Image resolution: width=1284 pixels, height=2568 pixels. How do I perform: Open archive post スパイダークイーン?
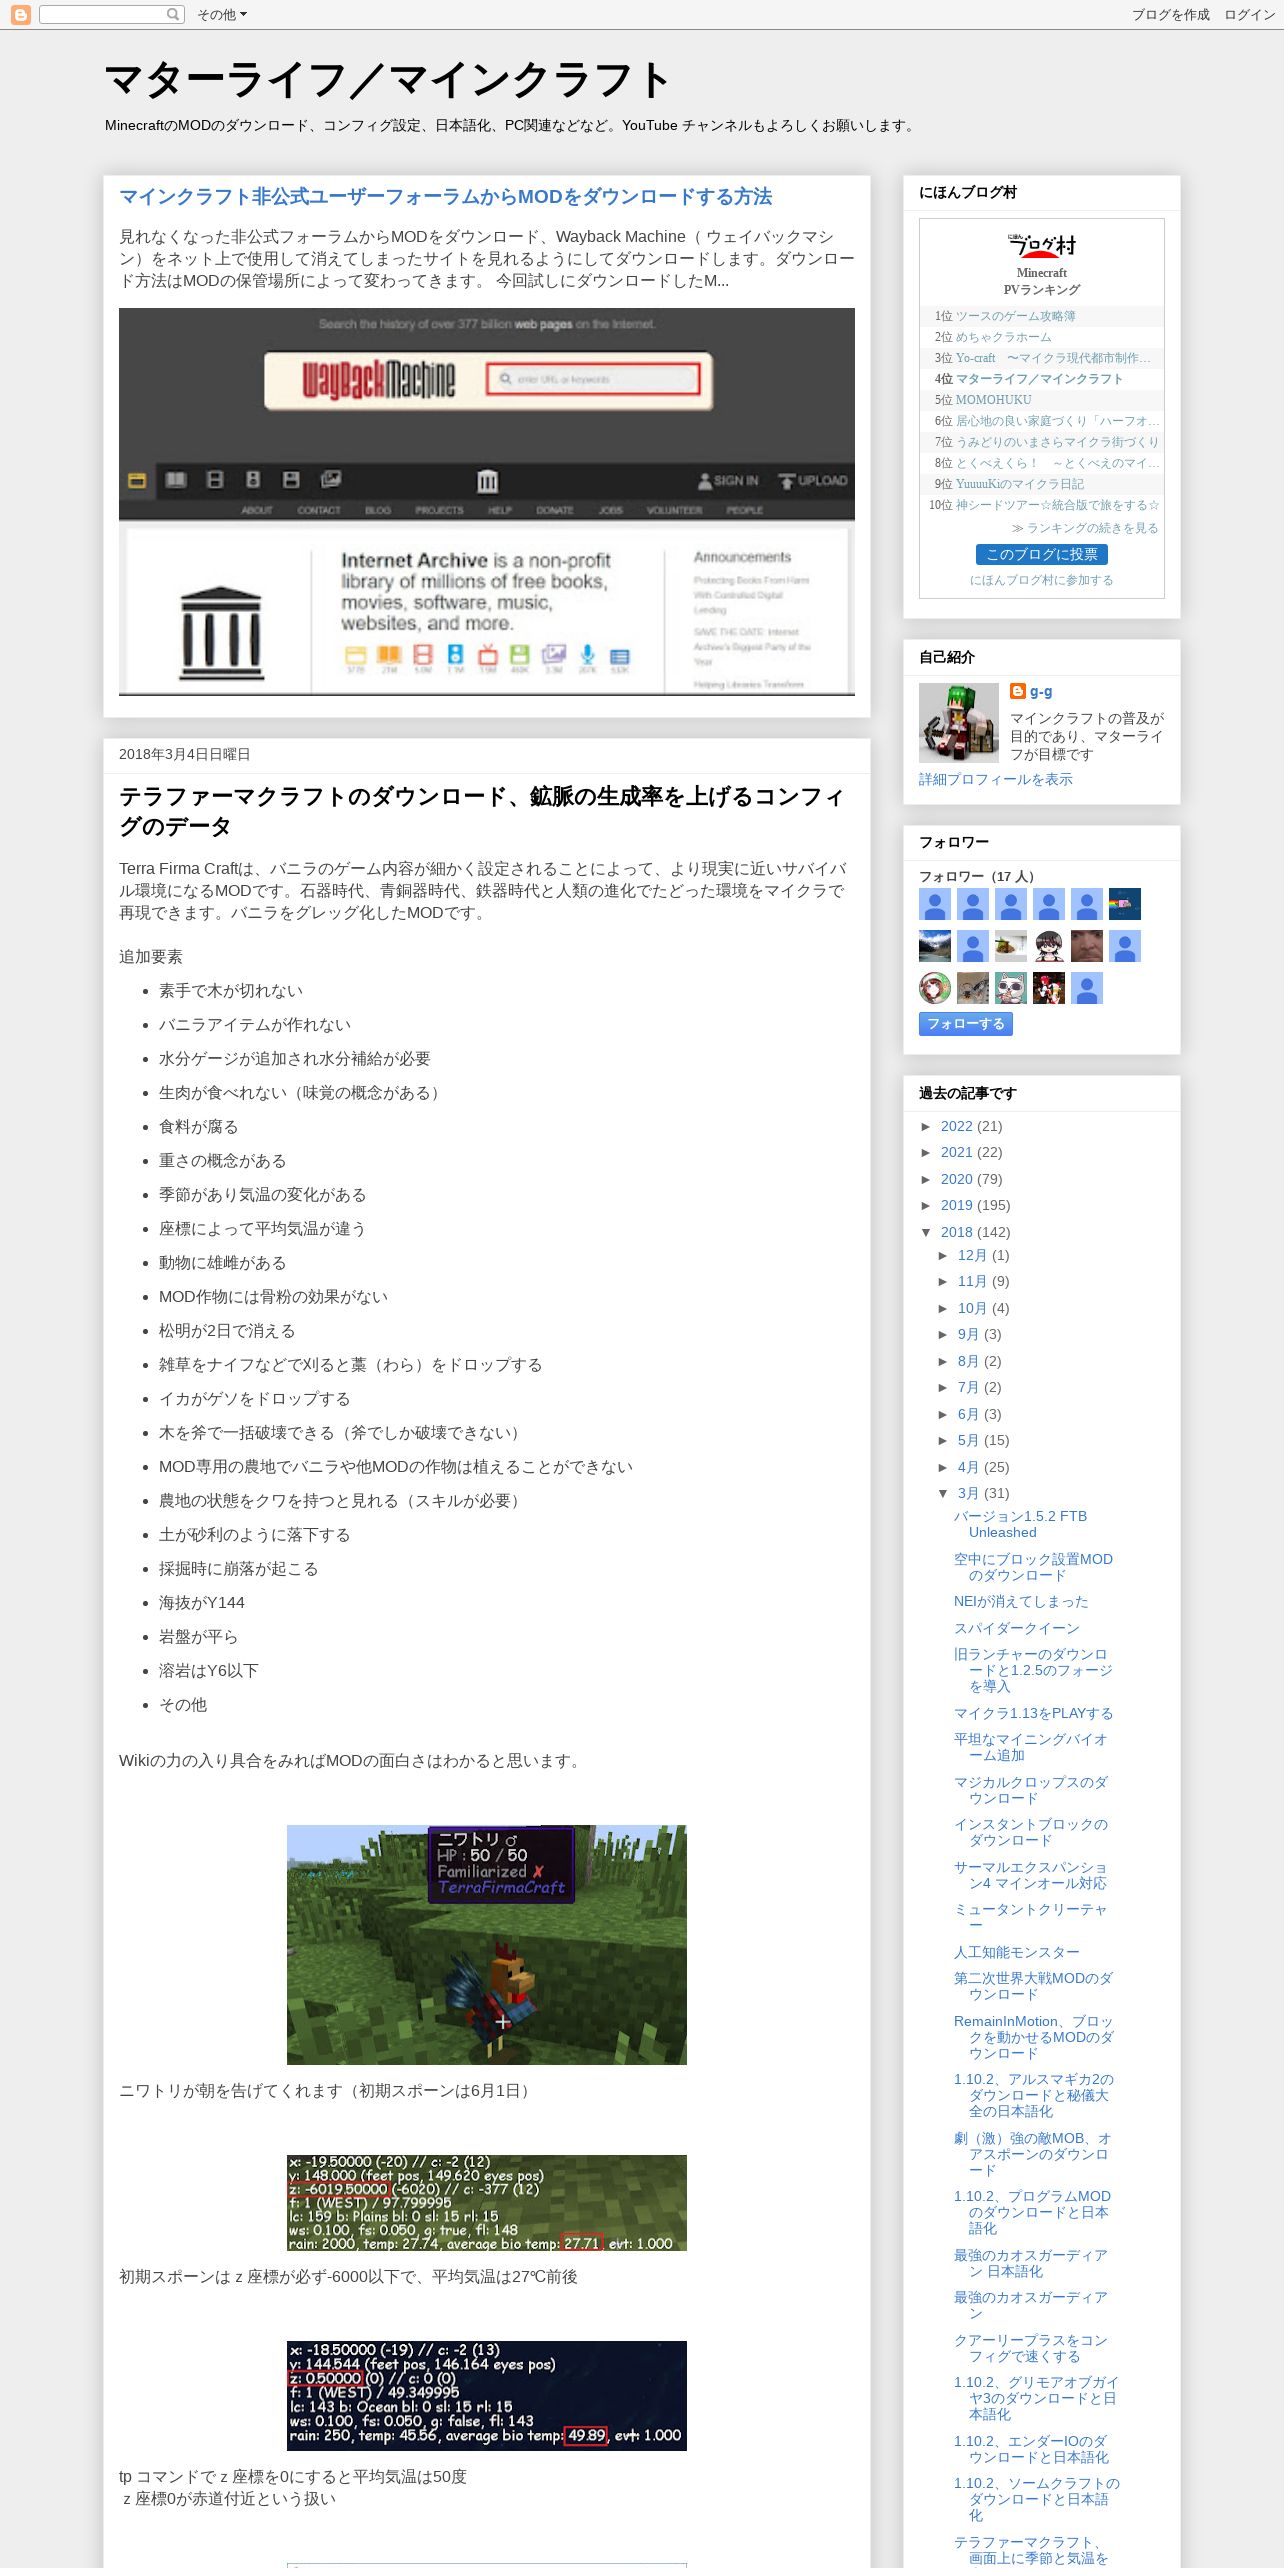coord(1016,1628)
